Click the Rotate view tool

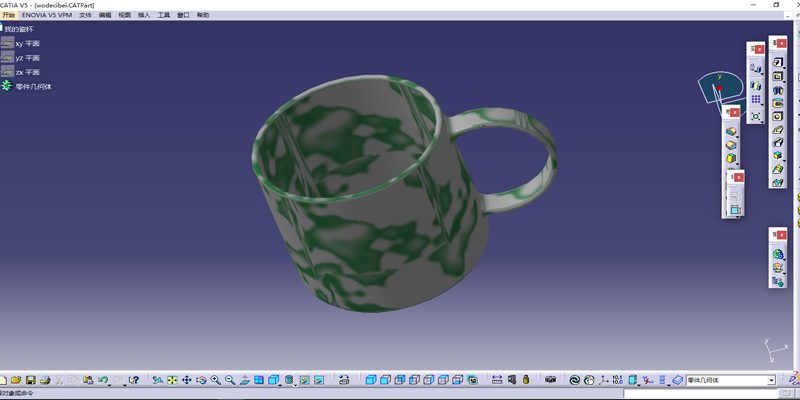[201, 380]
